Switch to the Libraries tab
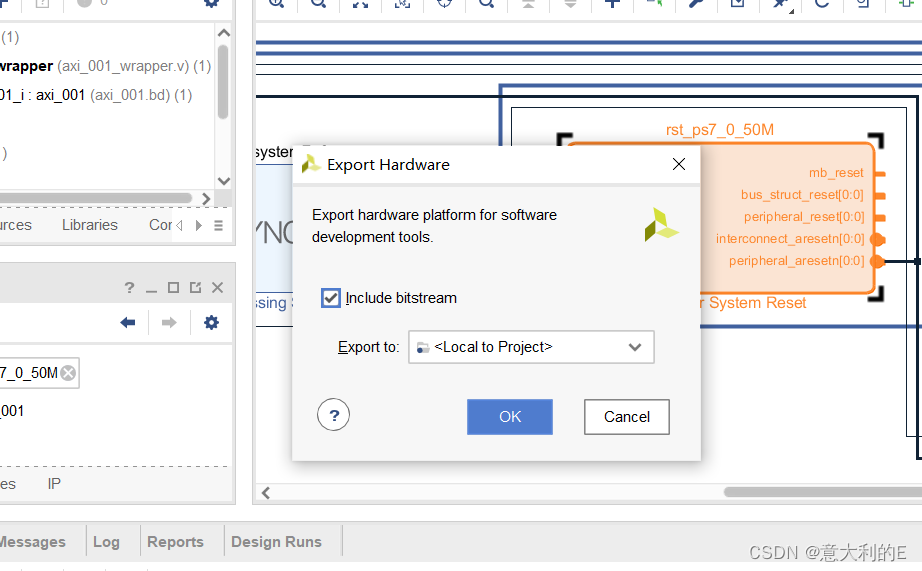 (90, 225)
